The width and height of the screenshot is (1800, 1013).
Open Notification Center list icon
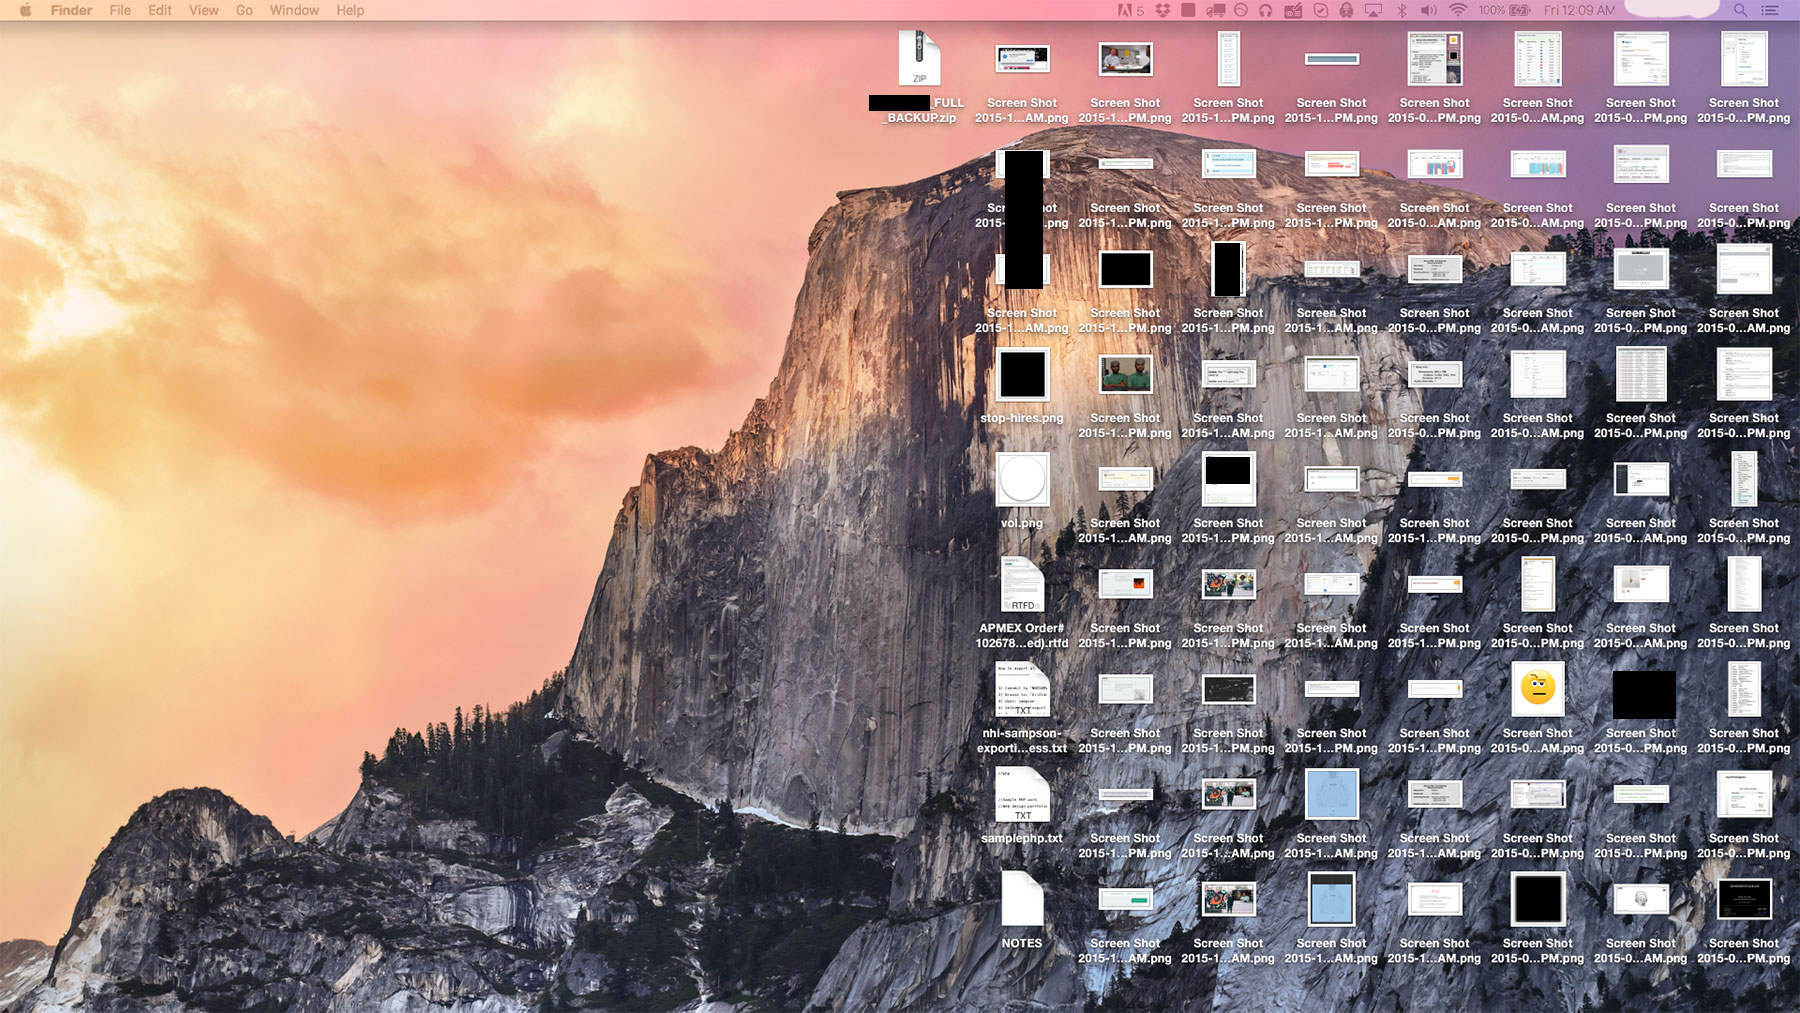click(1770, 10)
